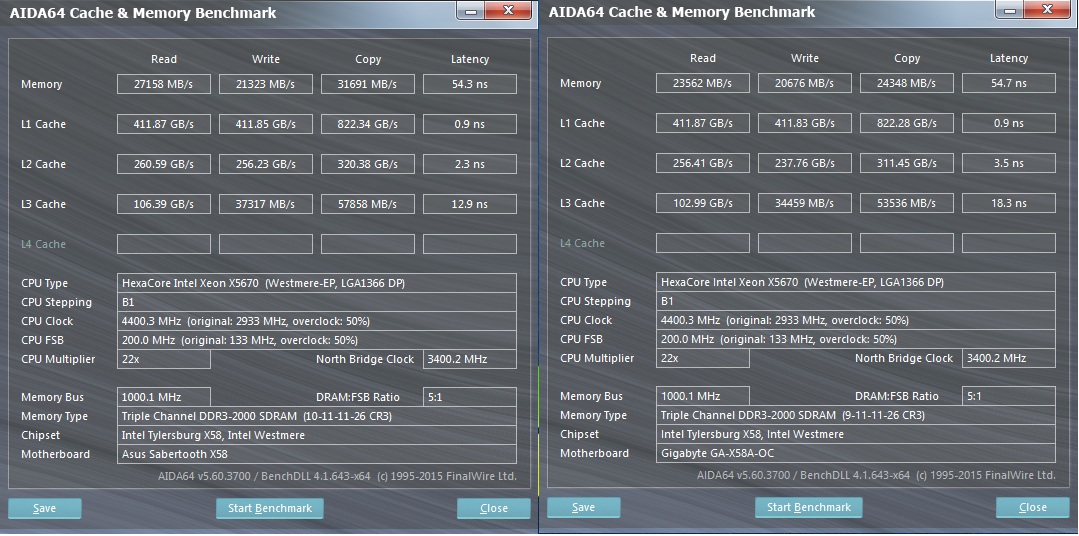1079x536 pixels.
Task: Select L2 Cache Copy 311.45 GB/s field
Action: click(x=906, y=162)
